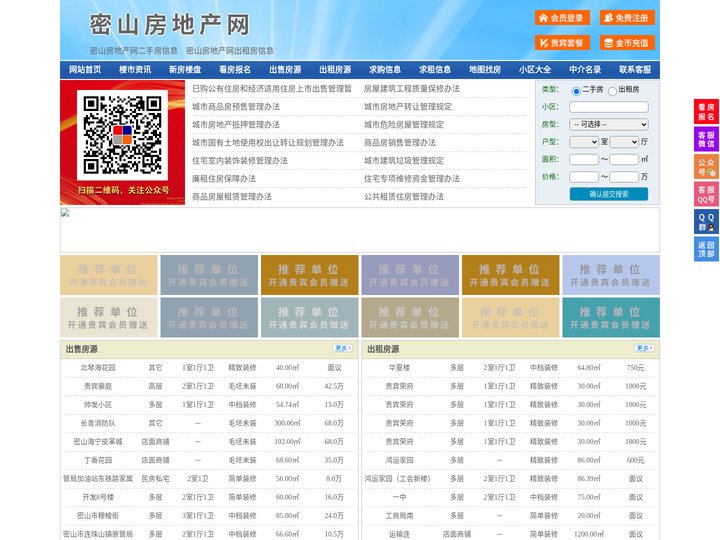Image resolution: width=720 pixels, height=540 pixels.
Task: Open 求租信息 navigation item
Action: (435, 70)
